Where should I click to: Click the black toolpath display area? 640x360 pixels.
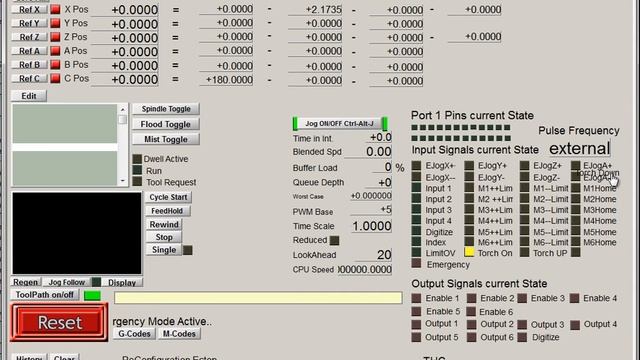tap(77, 233)
